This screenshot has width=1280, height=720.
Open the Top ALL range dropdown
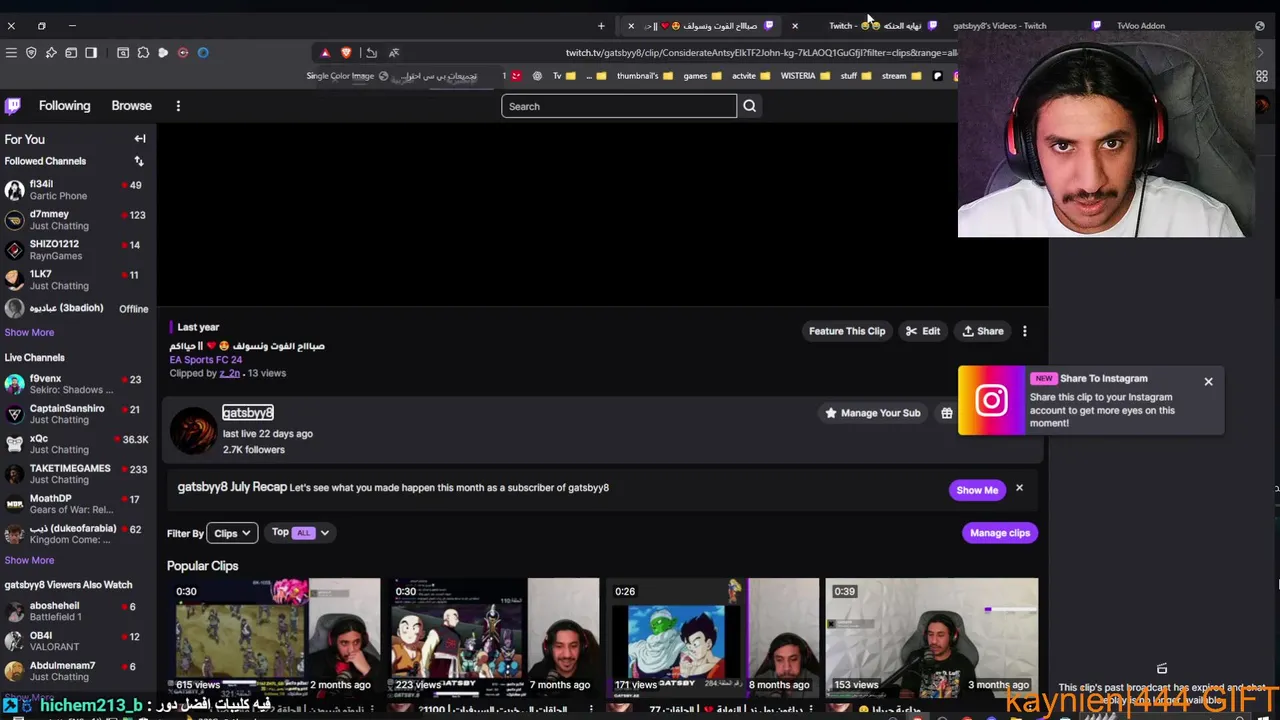click(300, 533)
